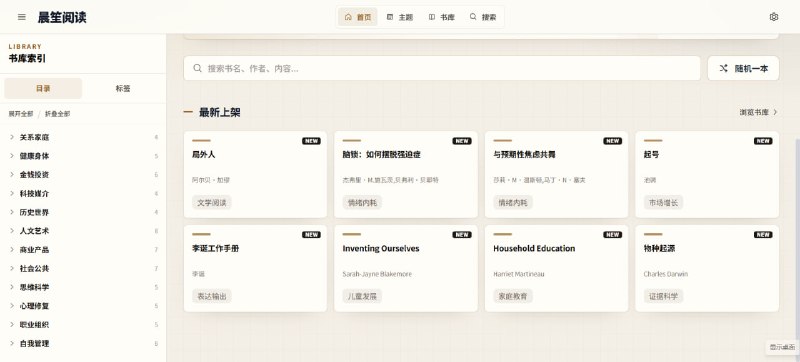This screenshot has height=362, width=800.
Task: Click the 市场增长 tag on 起号
Action: [x=663, y=202]
